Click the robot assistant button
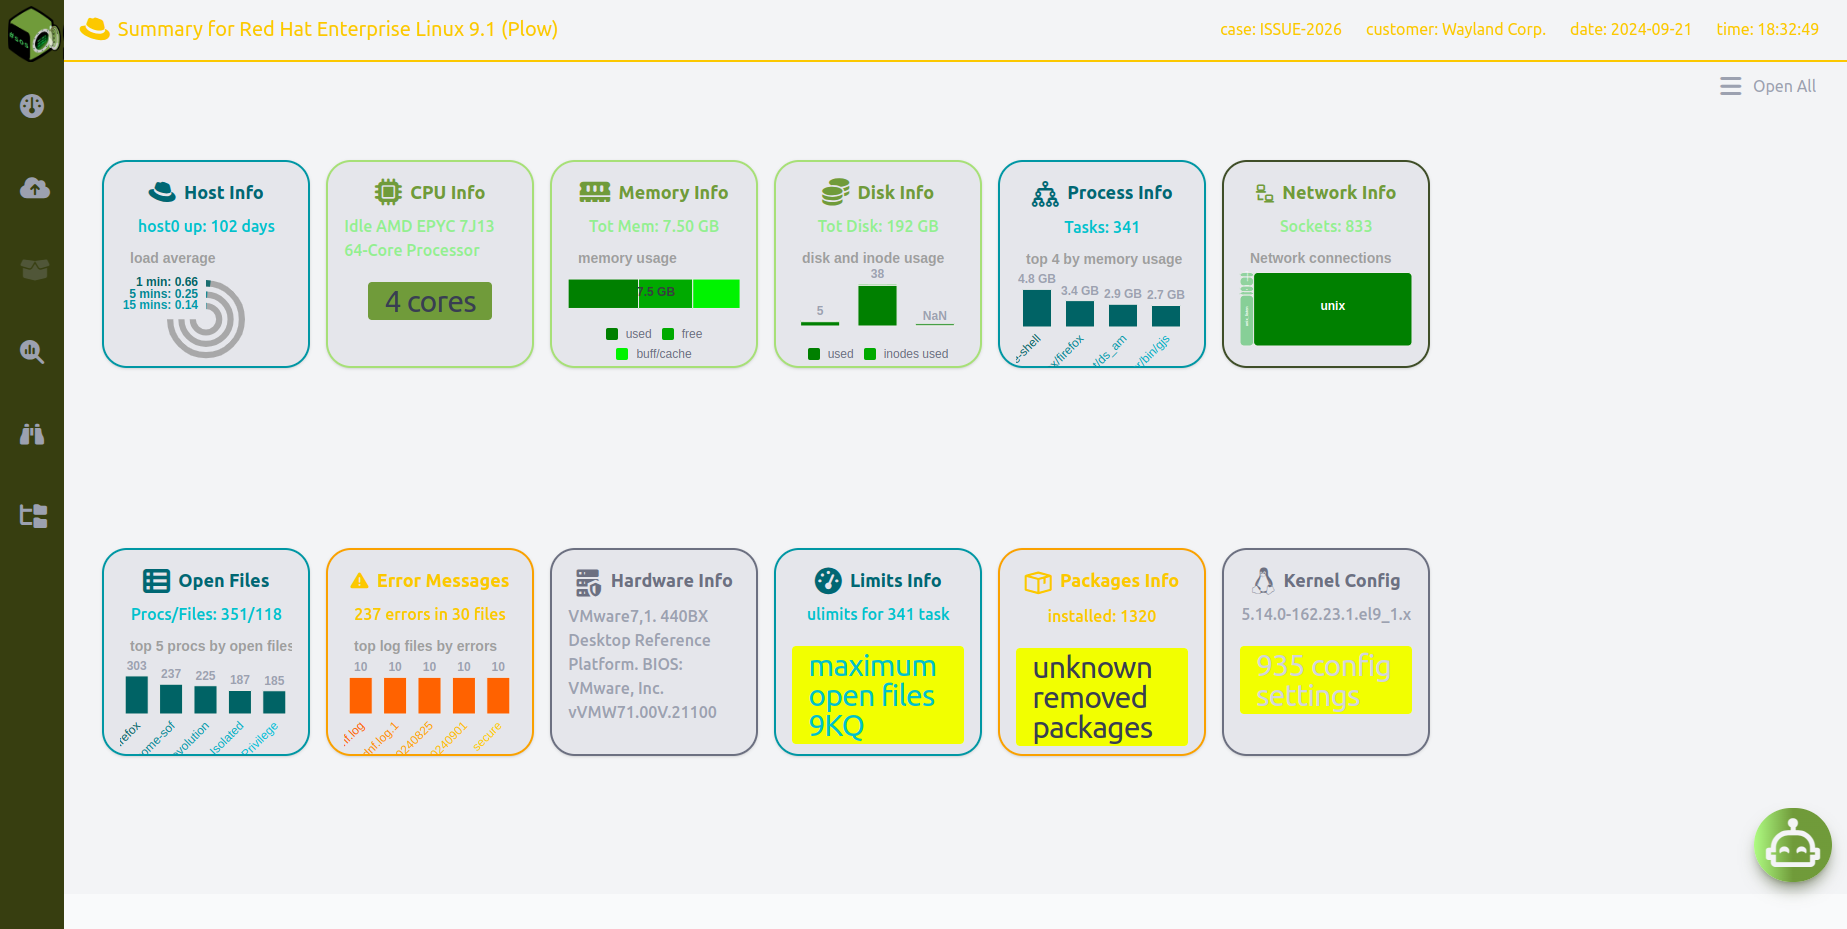Viewport: 1847px width, 929px height. (x=1792, y=846)
